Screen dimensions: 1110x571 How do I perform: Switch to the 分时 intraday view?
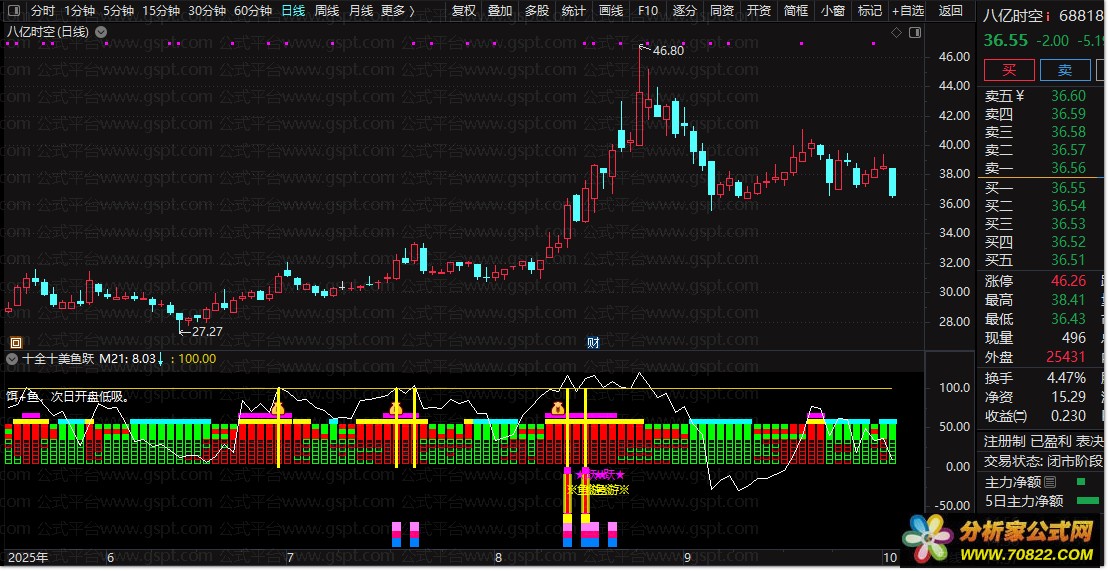[42, 11]
